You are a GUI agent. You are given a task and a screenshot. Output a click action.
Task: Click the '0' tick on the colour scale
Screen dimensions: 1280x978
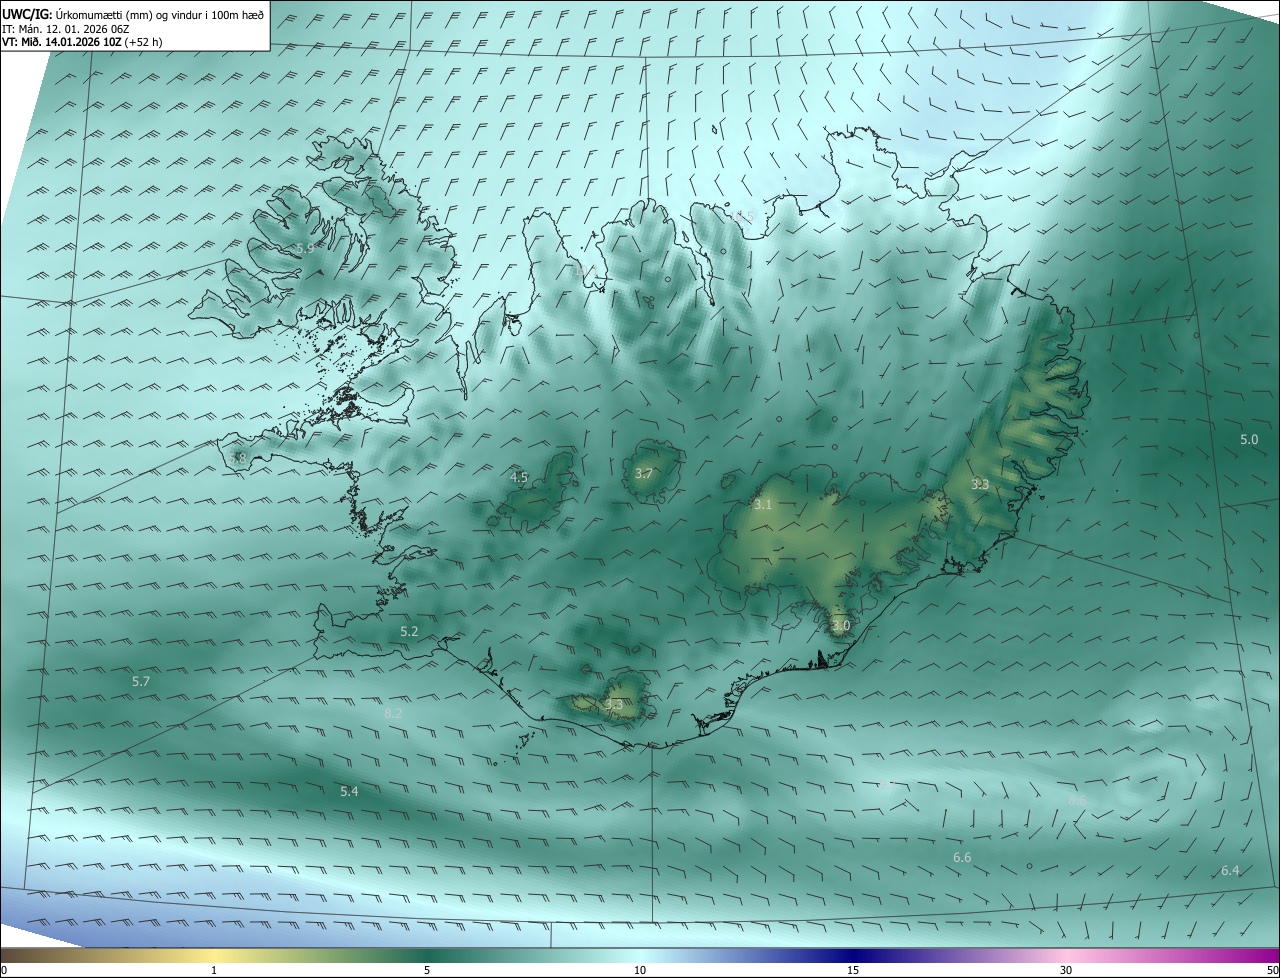click(x=4, y=970)
